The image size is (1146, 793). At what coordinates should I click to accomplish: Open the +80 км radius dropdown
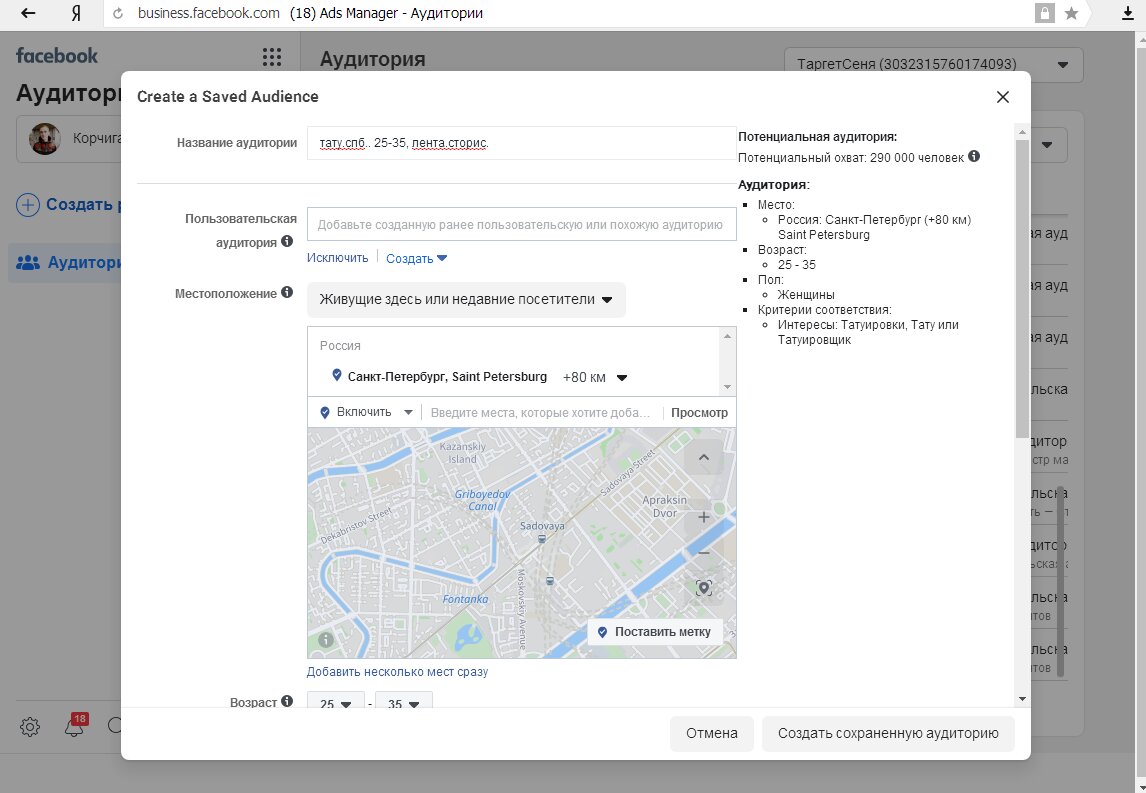click(x=595, y=378)
